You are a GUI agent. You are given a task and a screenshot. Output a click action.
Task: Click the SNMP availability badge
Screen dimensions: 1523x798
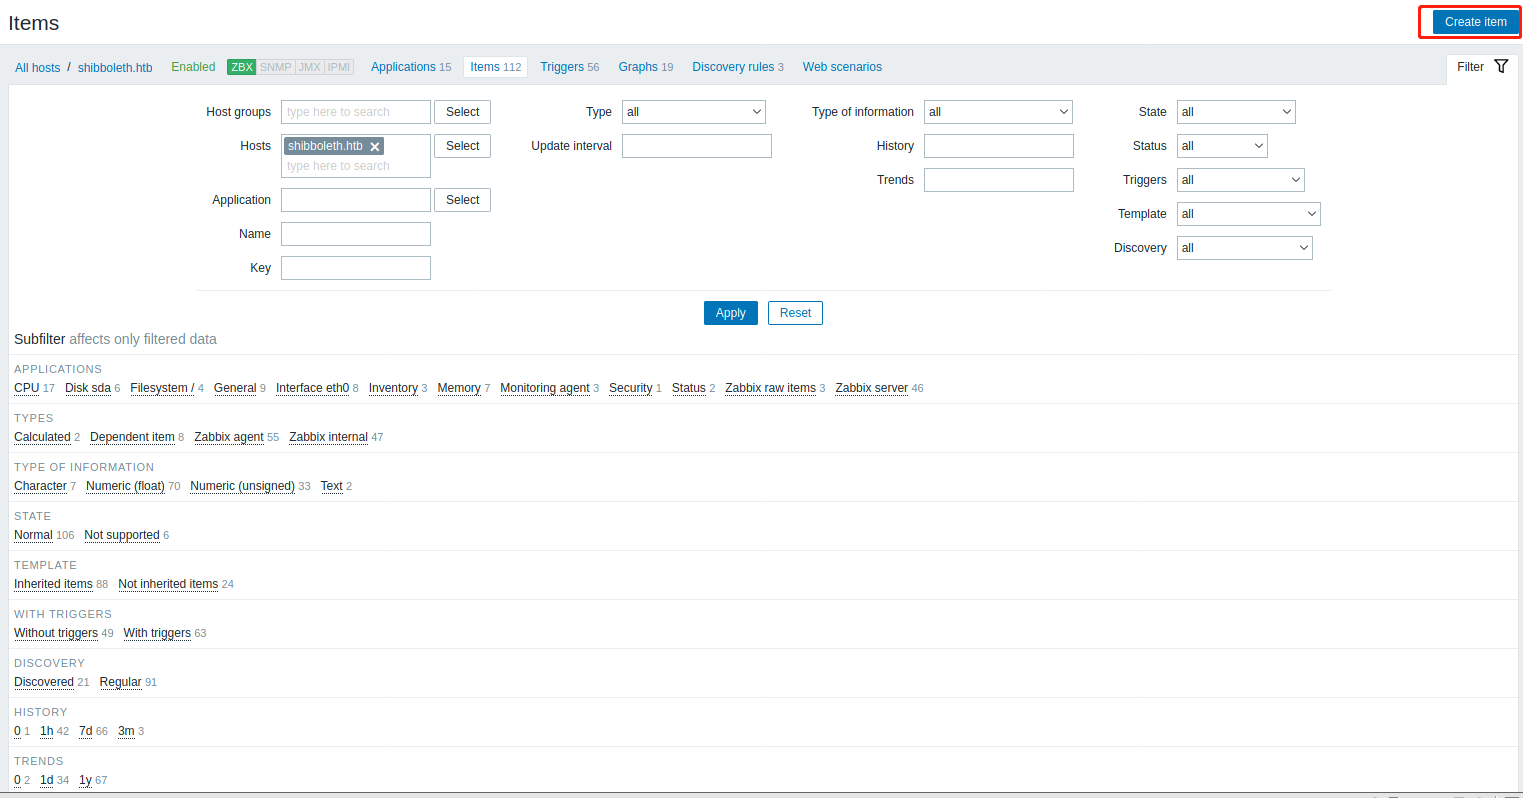tap(276, 67)
